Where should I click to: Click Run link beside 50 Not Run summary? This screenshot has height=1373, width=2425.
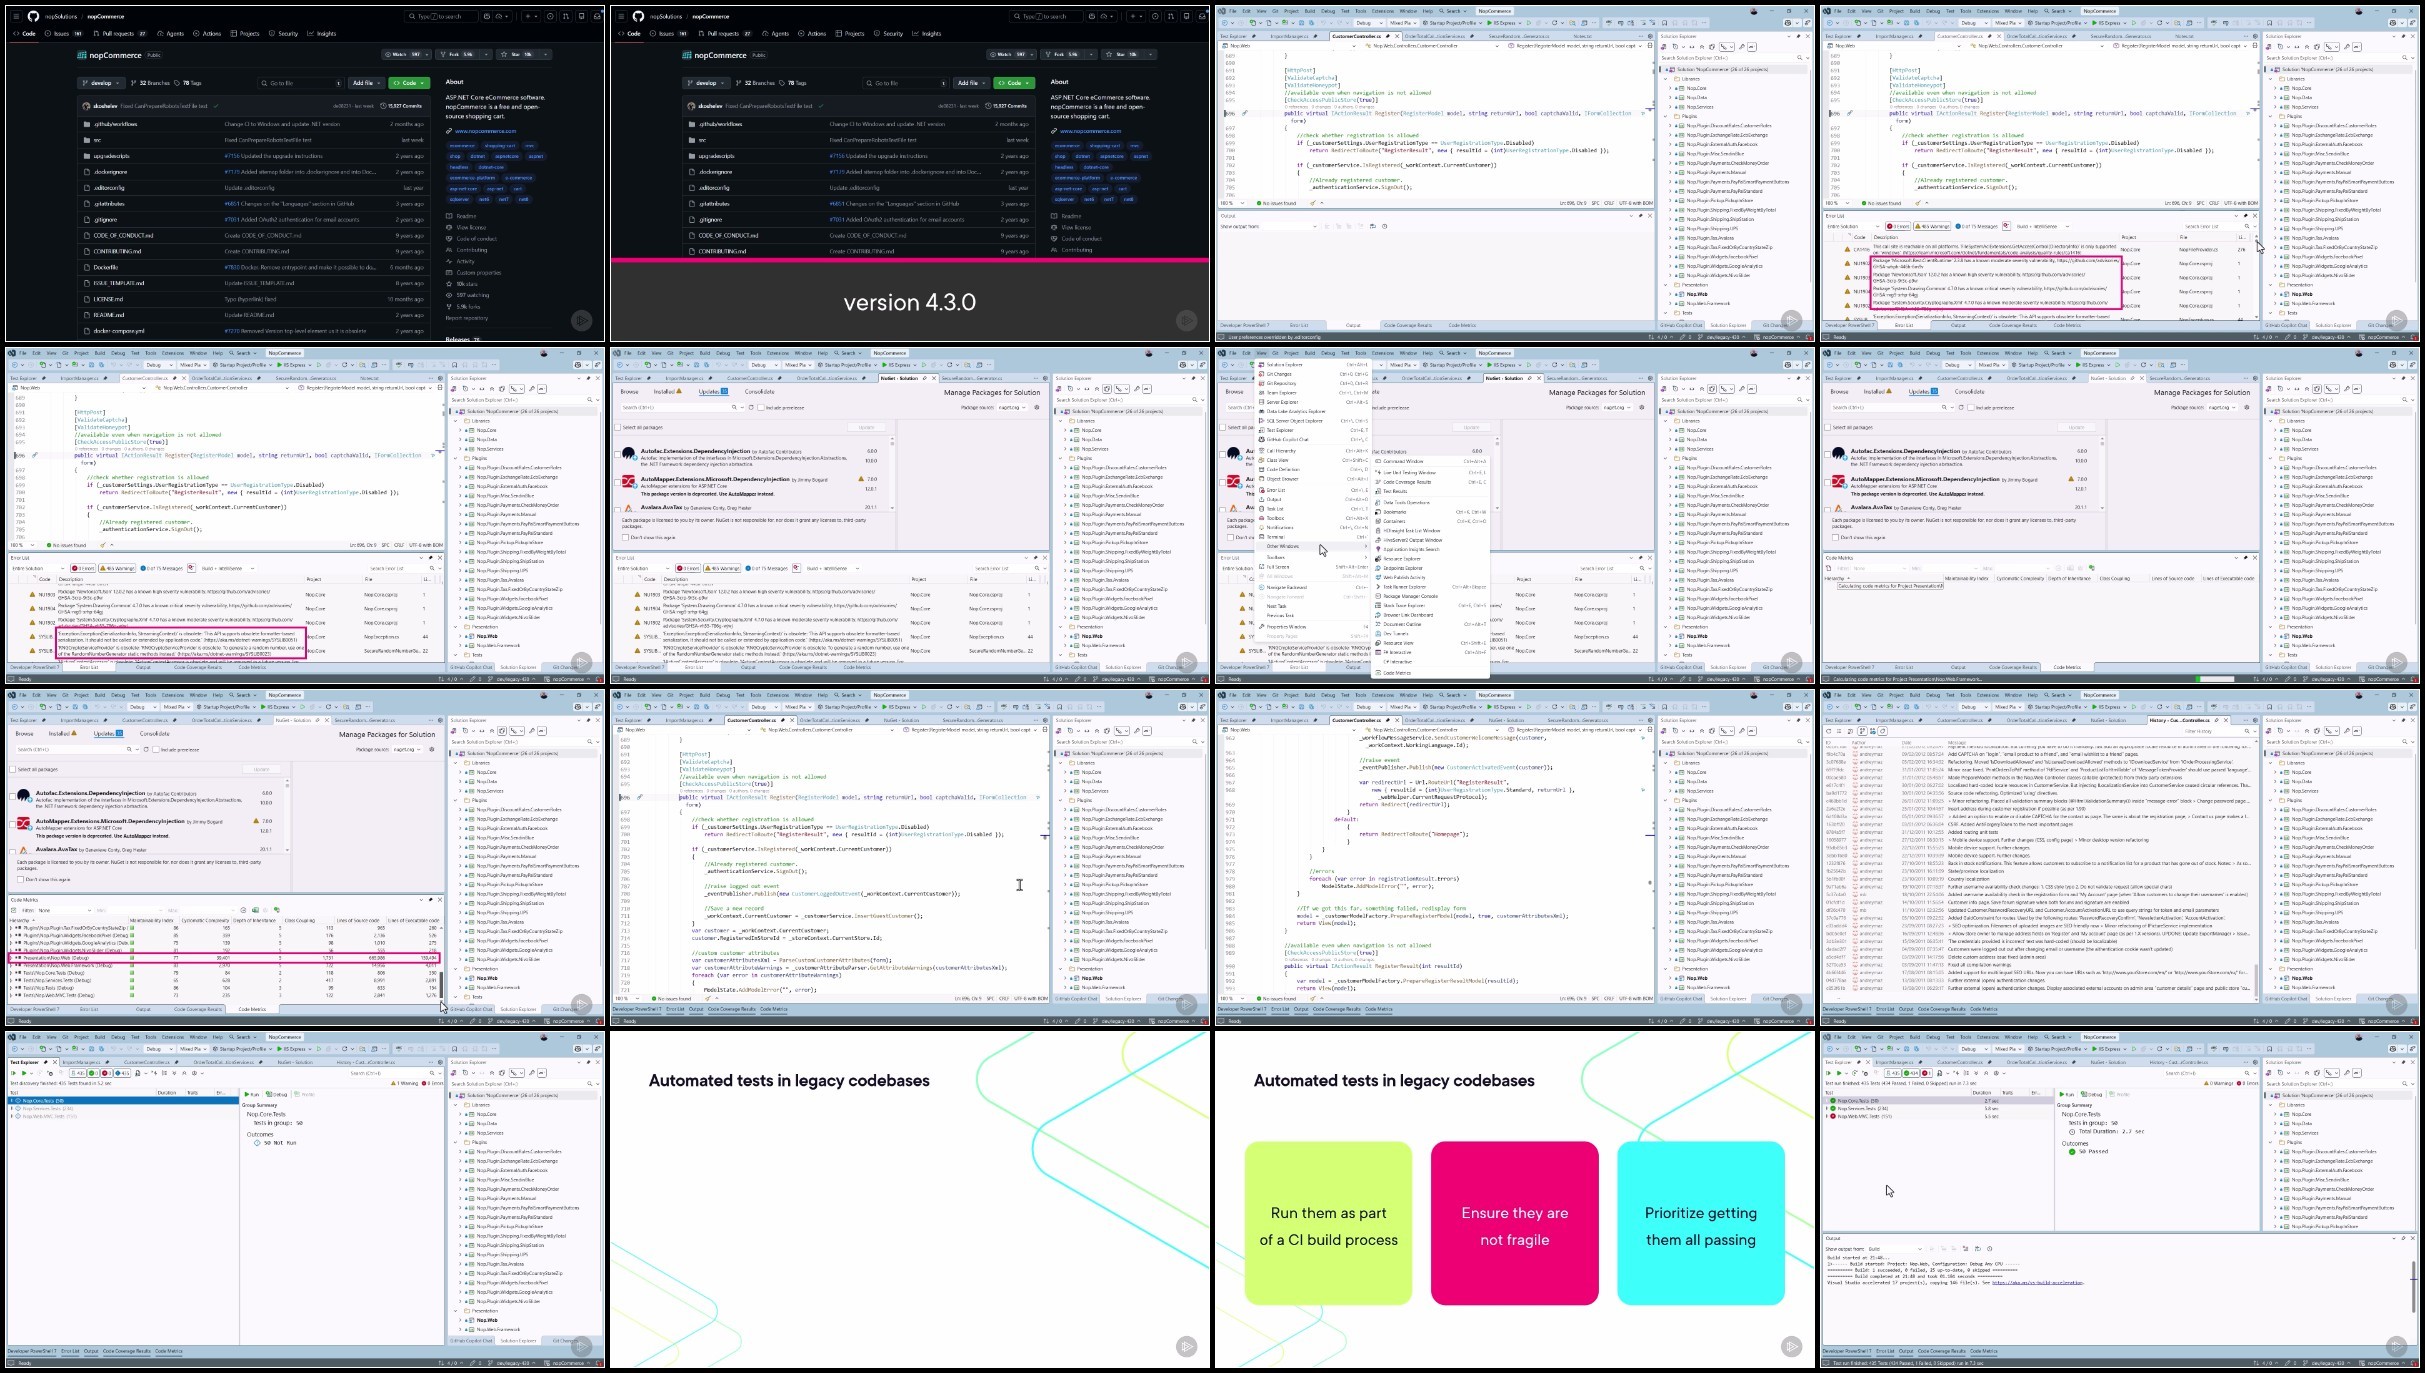[x=253, y=1094]
